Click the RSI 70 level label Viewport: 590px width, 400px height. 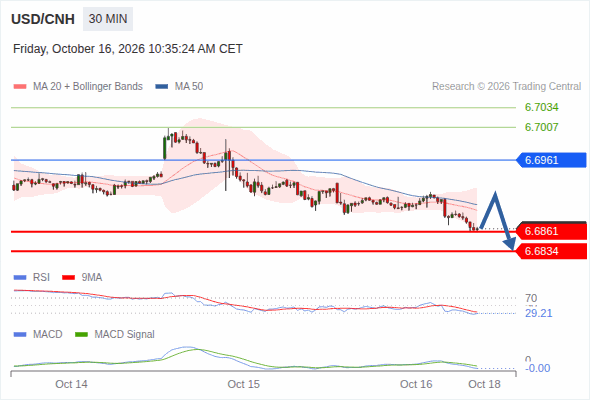click(x=531, y=298)
